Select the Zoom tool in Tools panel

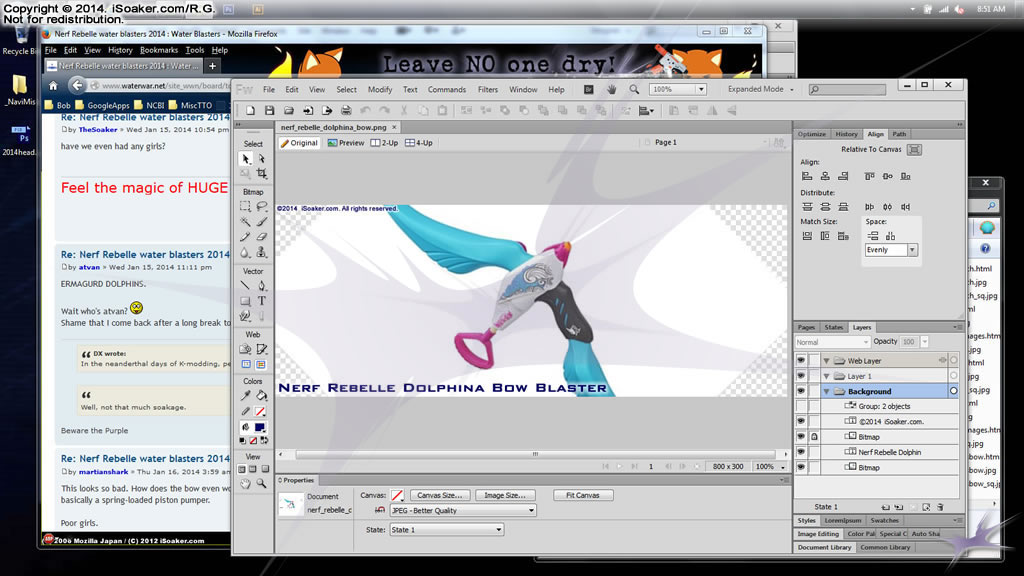(x=261, y=484)
